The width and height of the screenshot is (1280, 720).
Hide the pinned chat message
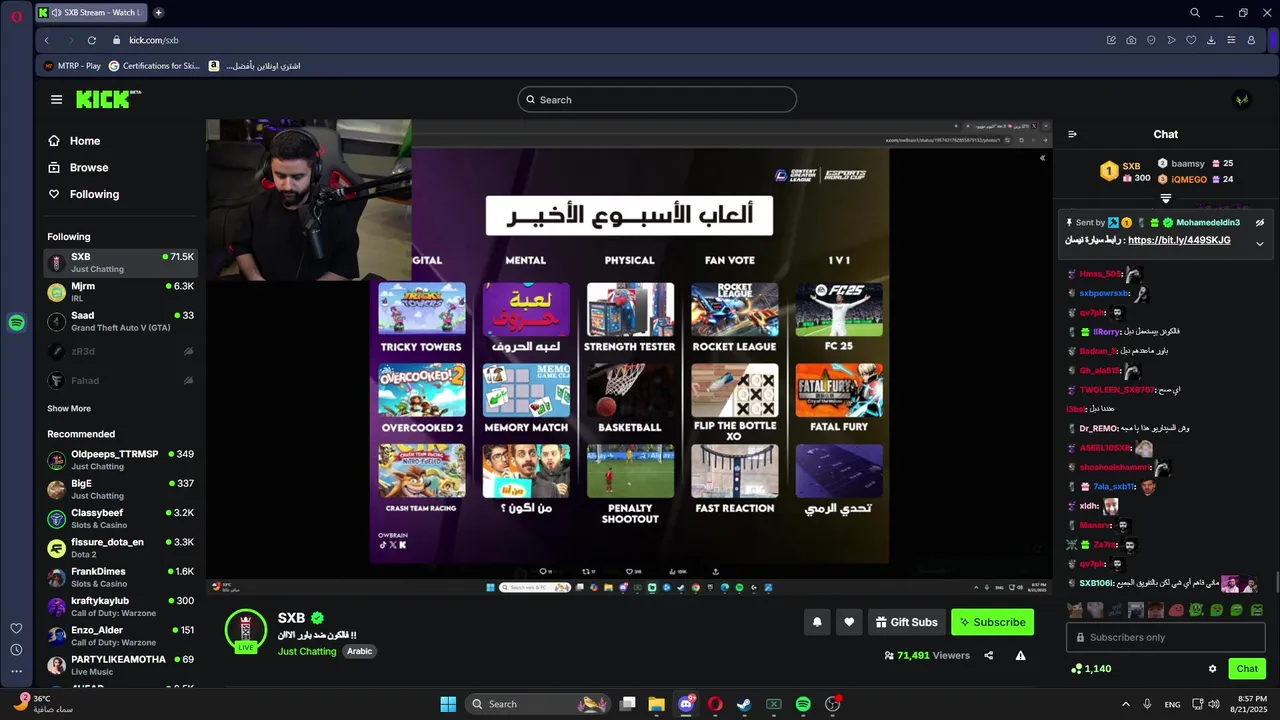tap(1260, 222)
